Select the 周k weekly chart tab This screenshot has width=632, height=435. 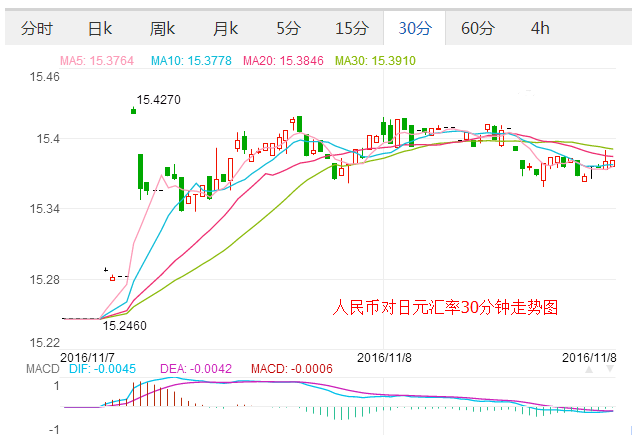[x=163, y=28]
